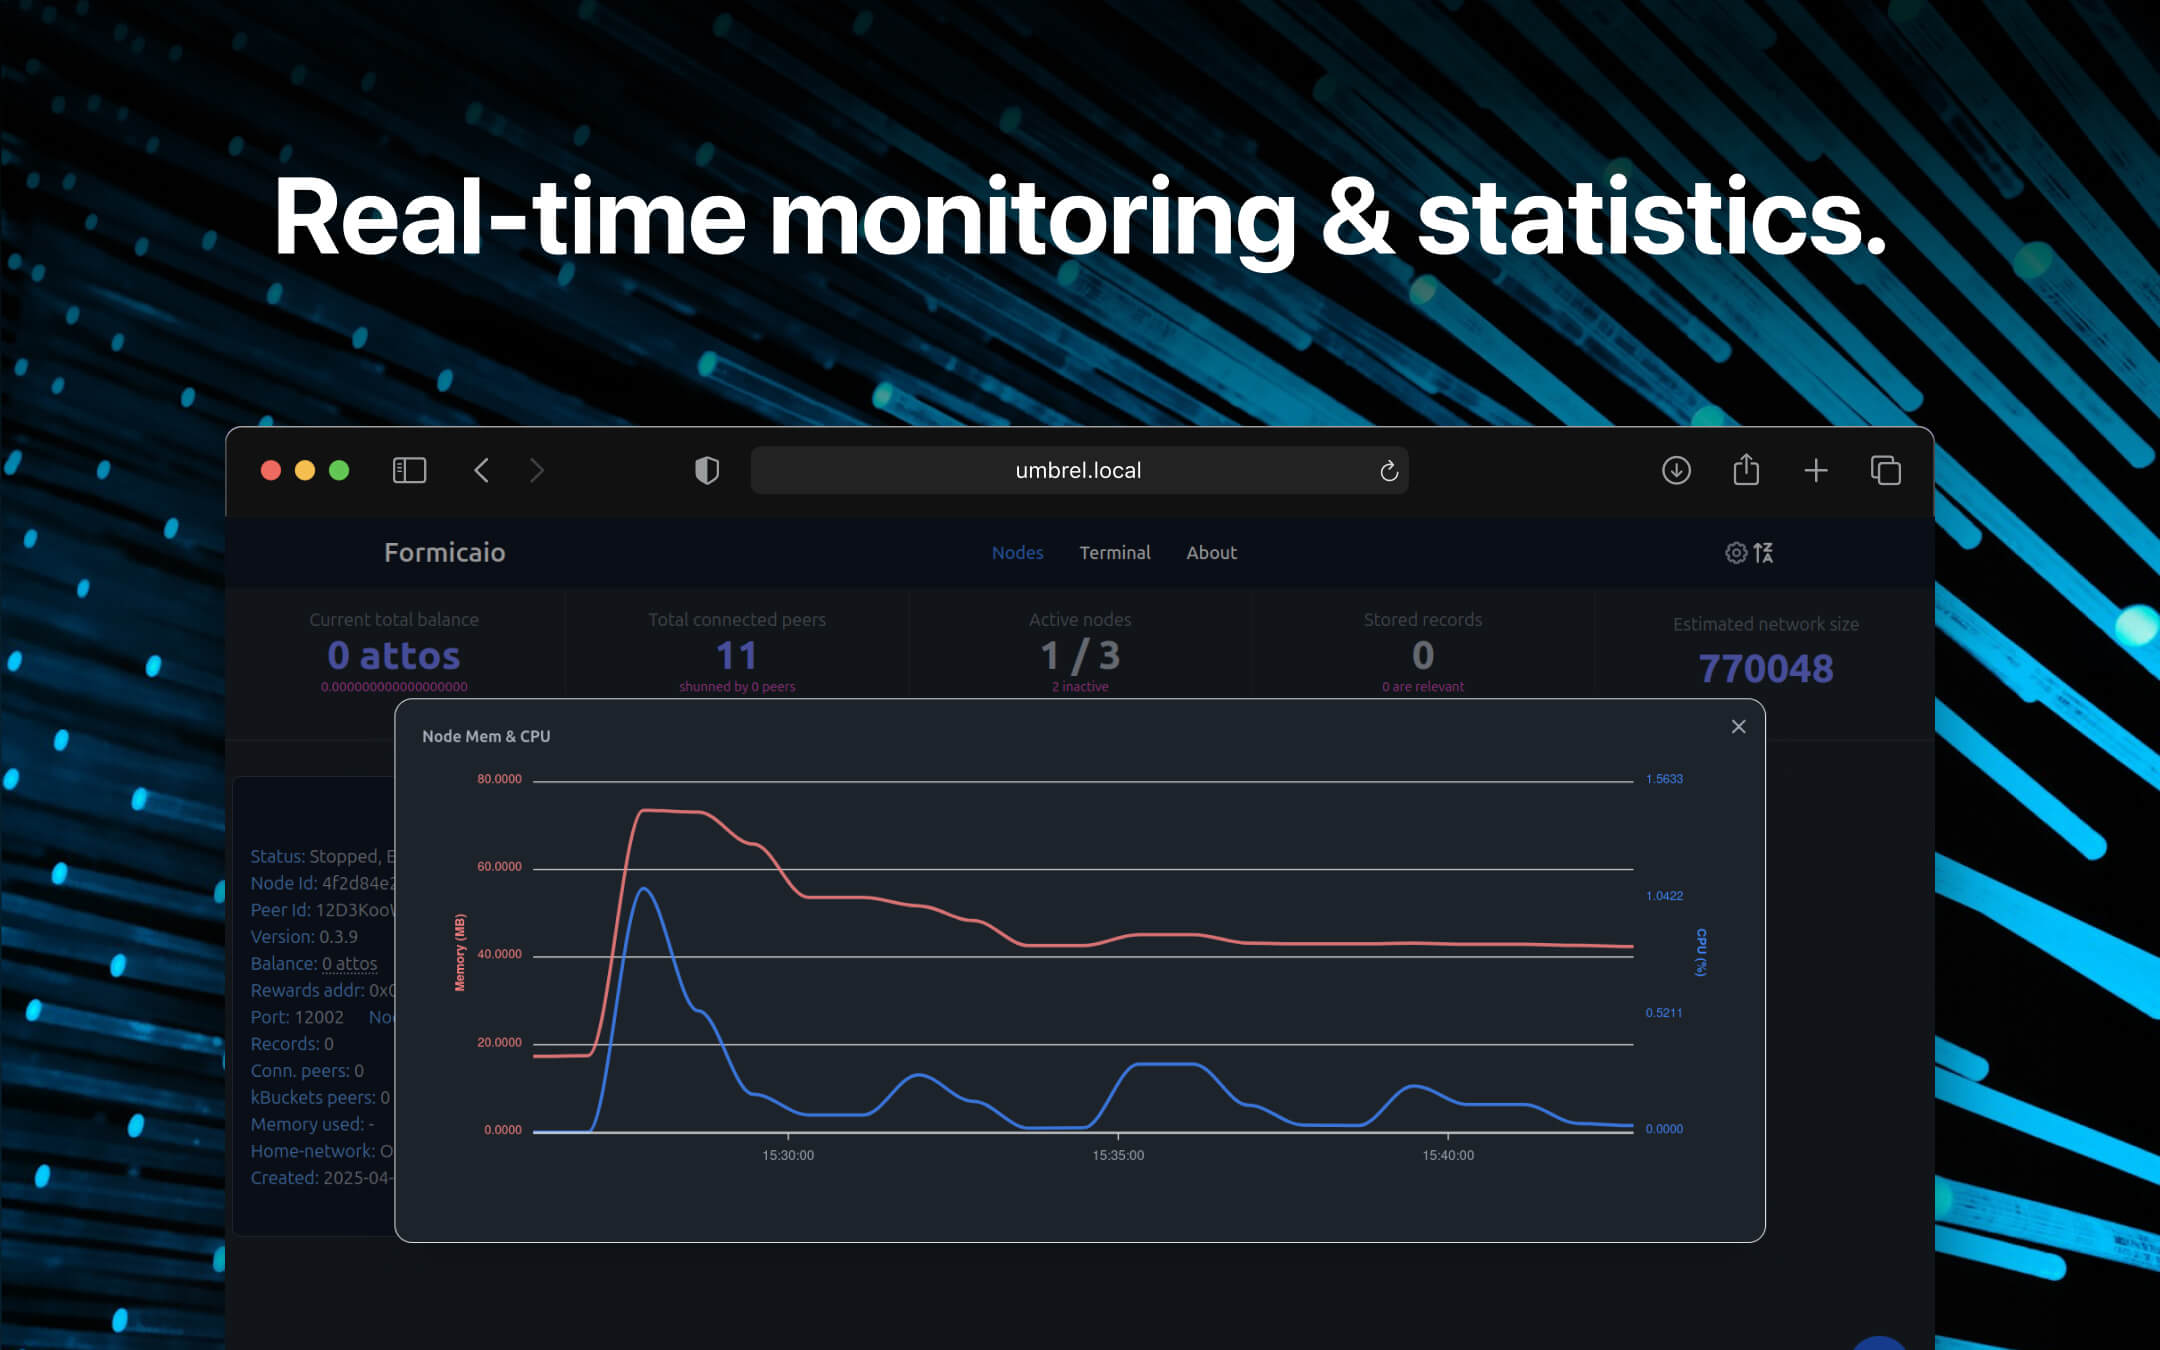Viewport: 2160px width, 1350px height.
Task: Open a new tab with the plus icon
Action: [x=1816, y=470]
